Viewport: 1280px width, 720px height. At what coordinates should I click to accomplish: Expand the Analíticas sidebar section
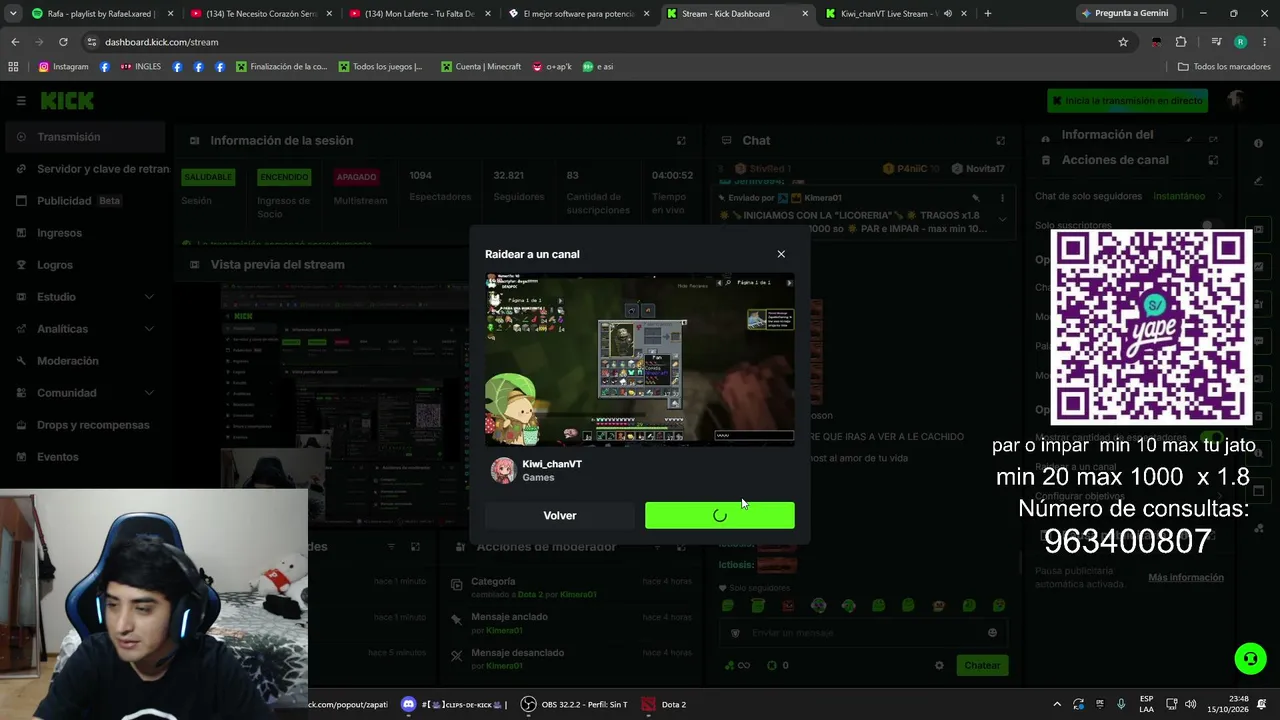click(x=84, y=329)
